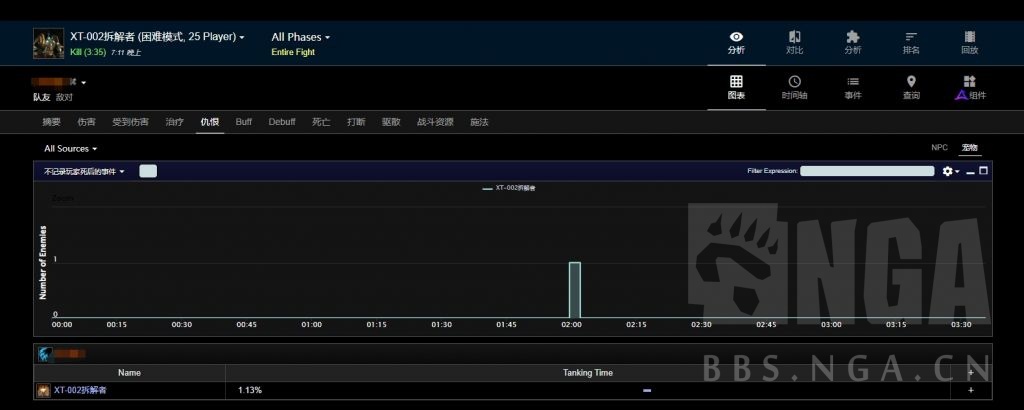Screen dimensions: 1024x410
Task: Open the puzzle-piece 分析 view
Action: tap(853, 43)
